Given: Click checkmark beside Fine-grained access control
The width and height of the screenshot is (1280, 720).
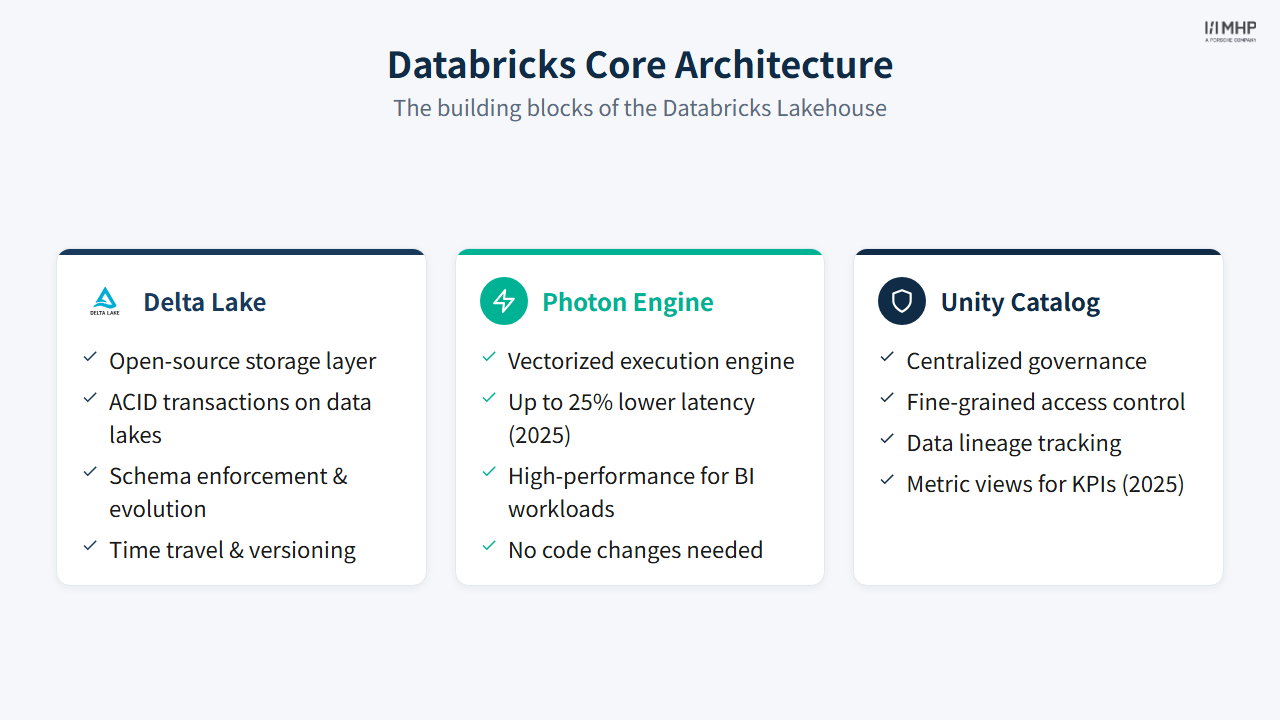Looking at the screenshot, I should (887, 398).
